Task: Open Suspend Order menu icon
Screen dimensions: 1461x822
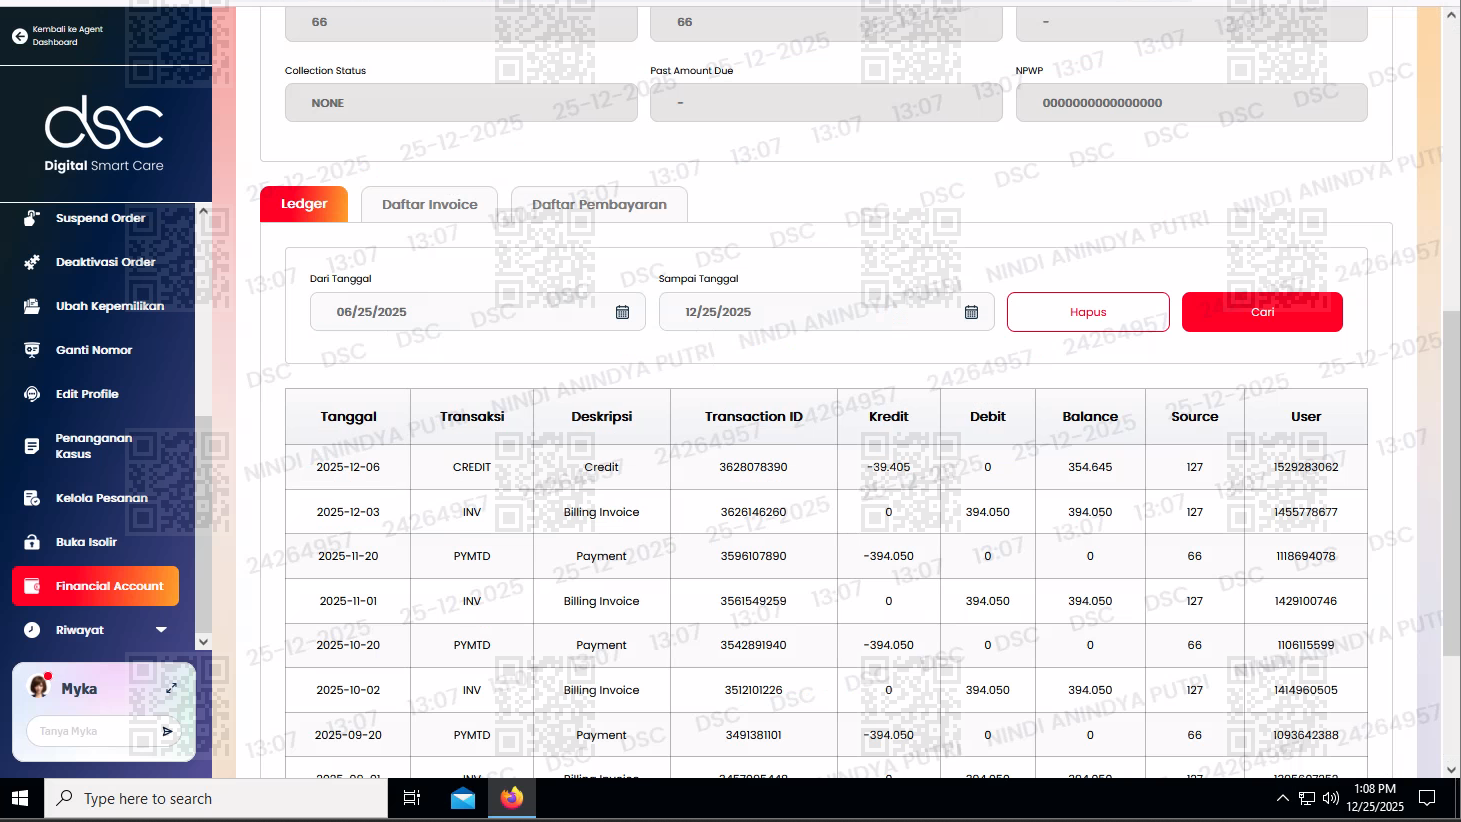Action: pyautogui.click(x=32, y=218)
